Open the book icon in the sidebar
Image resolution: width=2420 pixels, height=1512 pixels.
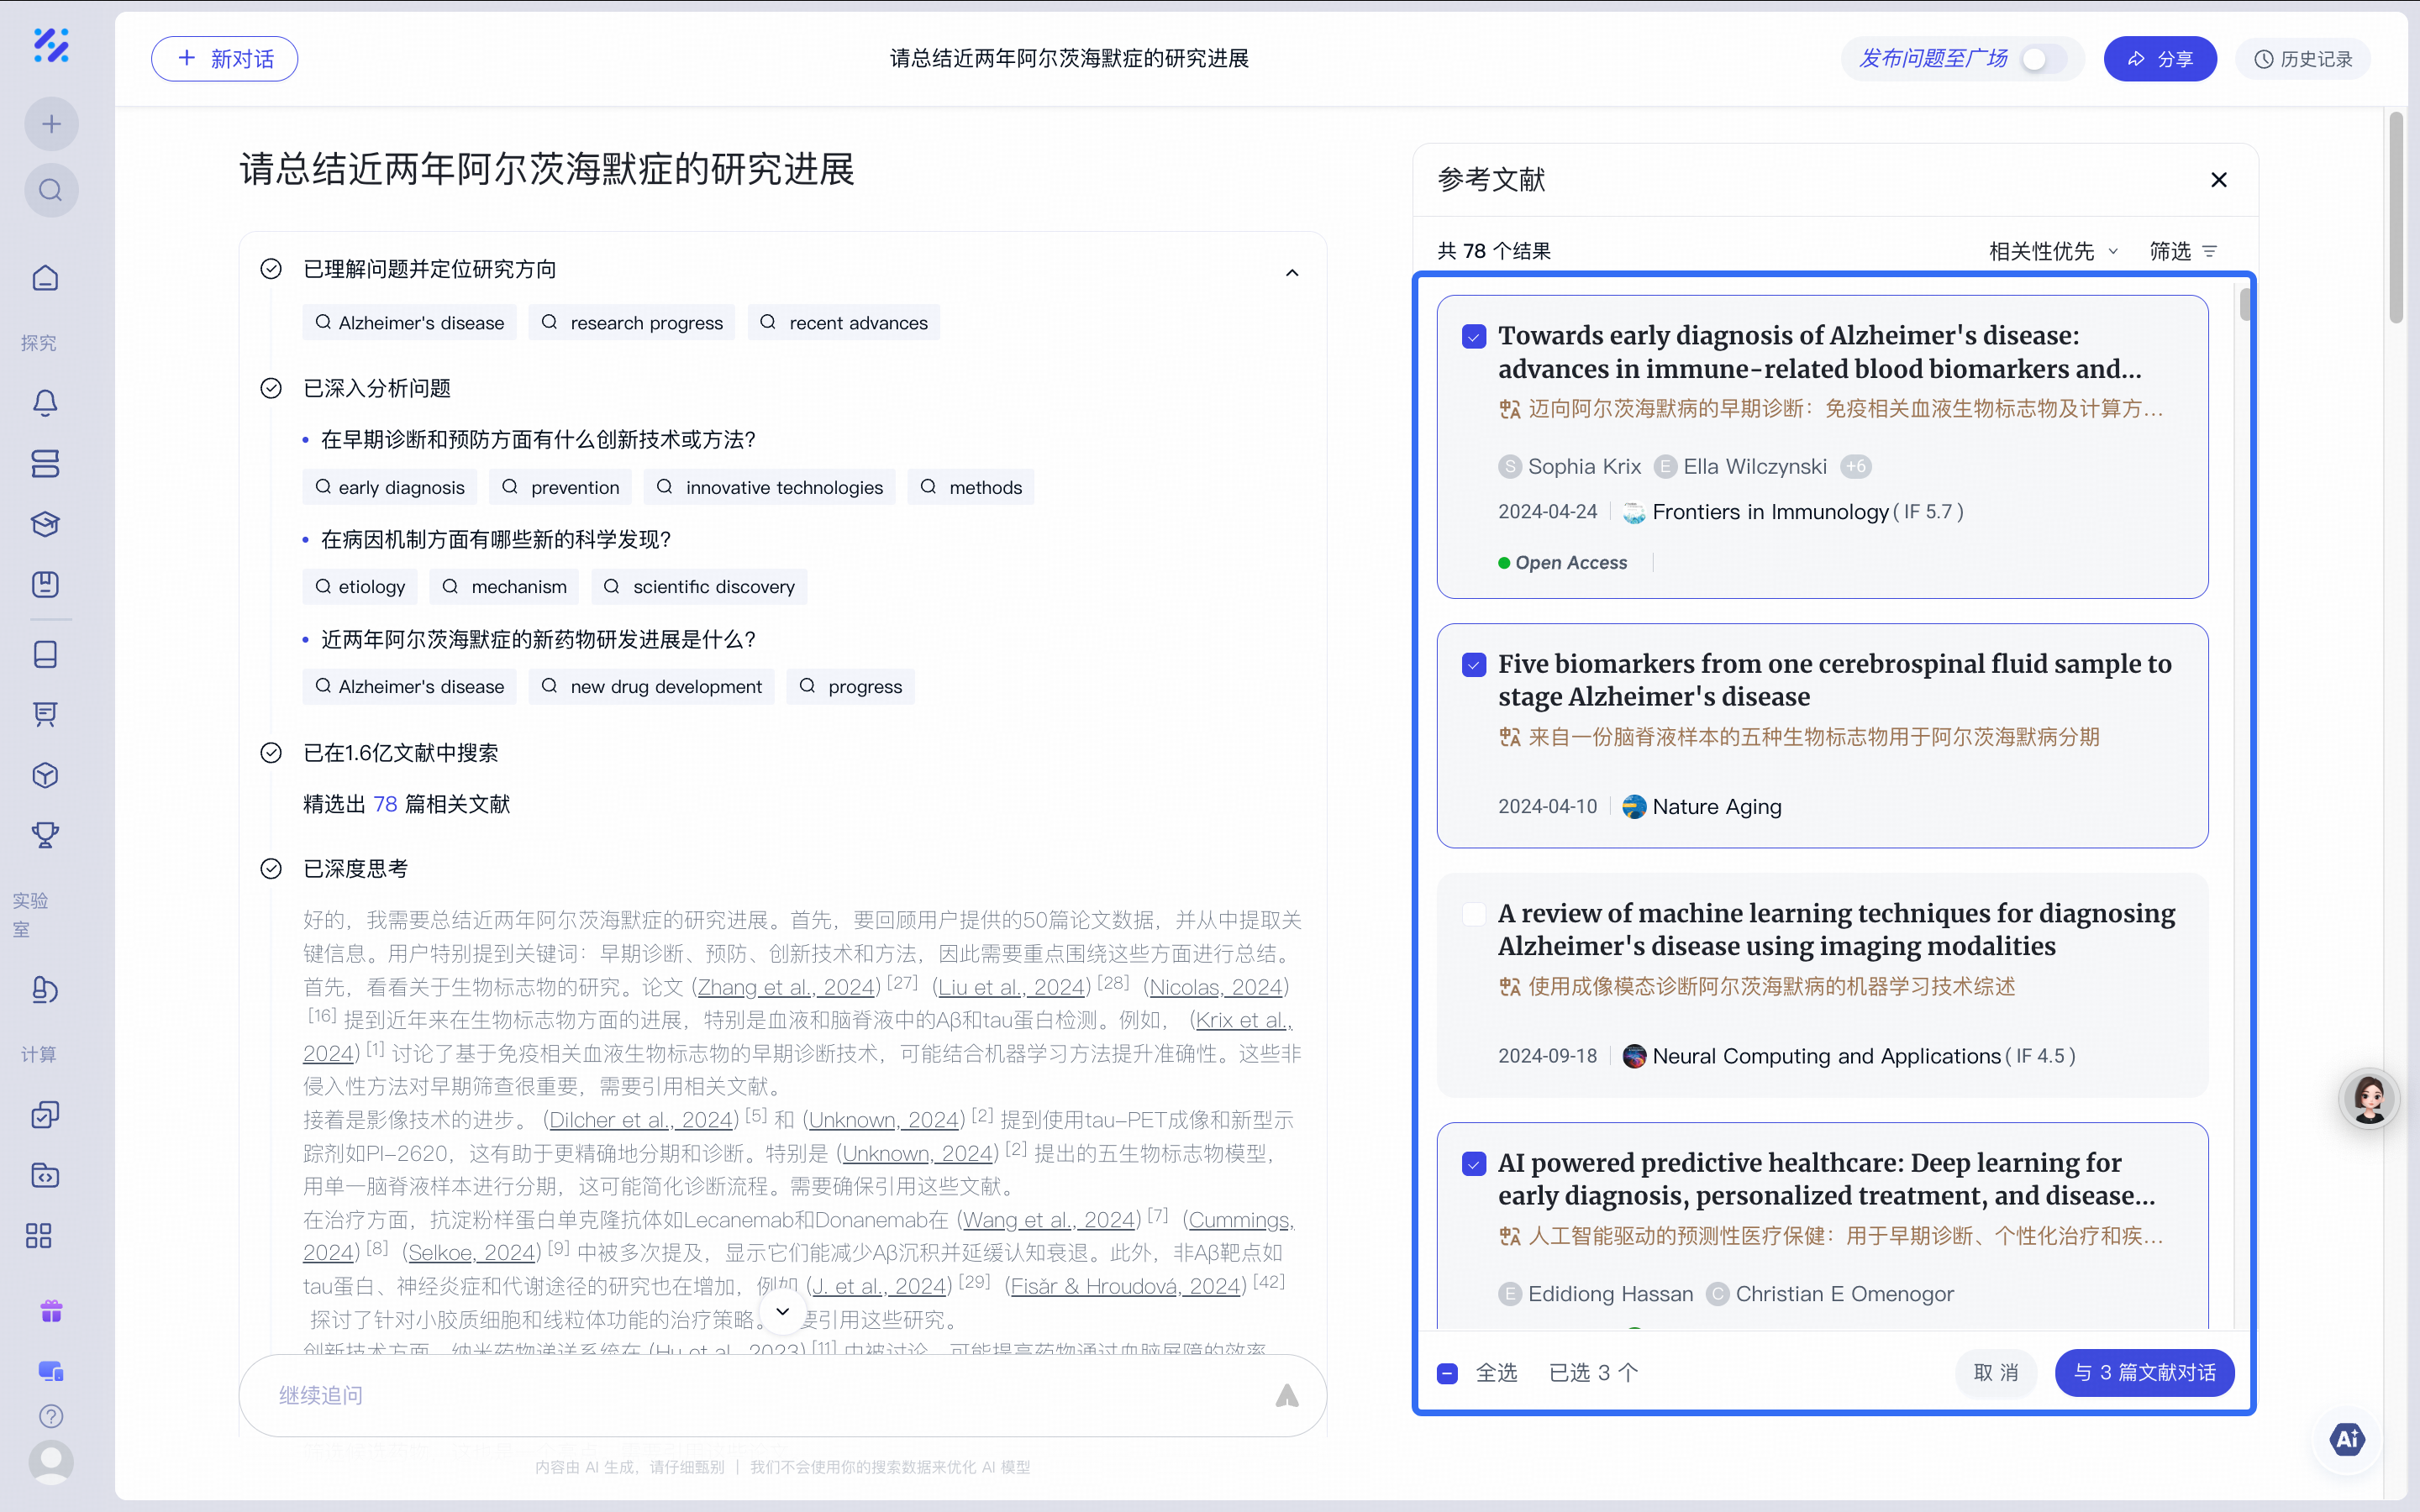tap(45, 654)
